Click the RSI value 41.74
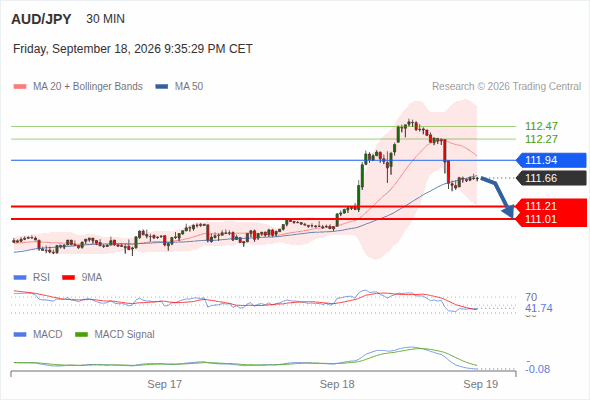Viewport: 590px width, 400px height. tap(539, 309)
